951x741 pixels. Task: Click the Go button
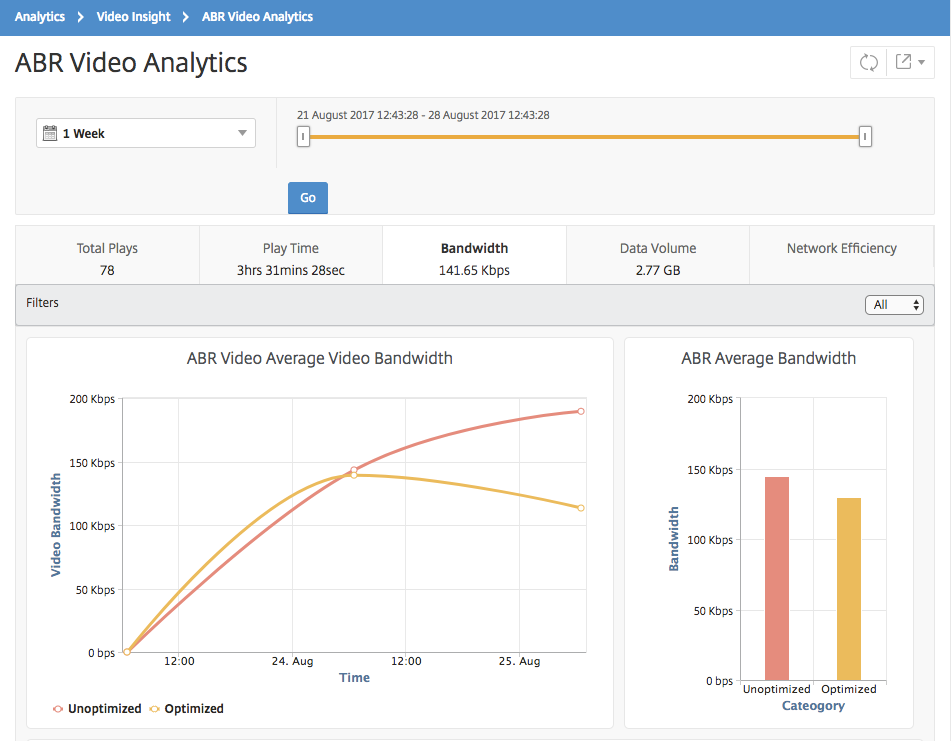coord(308,198)
